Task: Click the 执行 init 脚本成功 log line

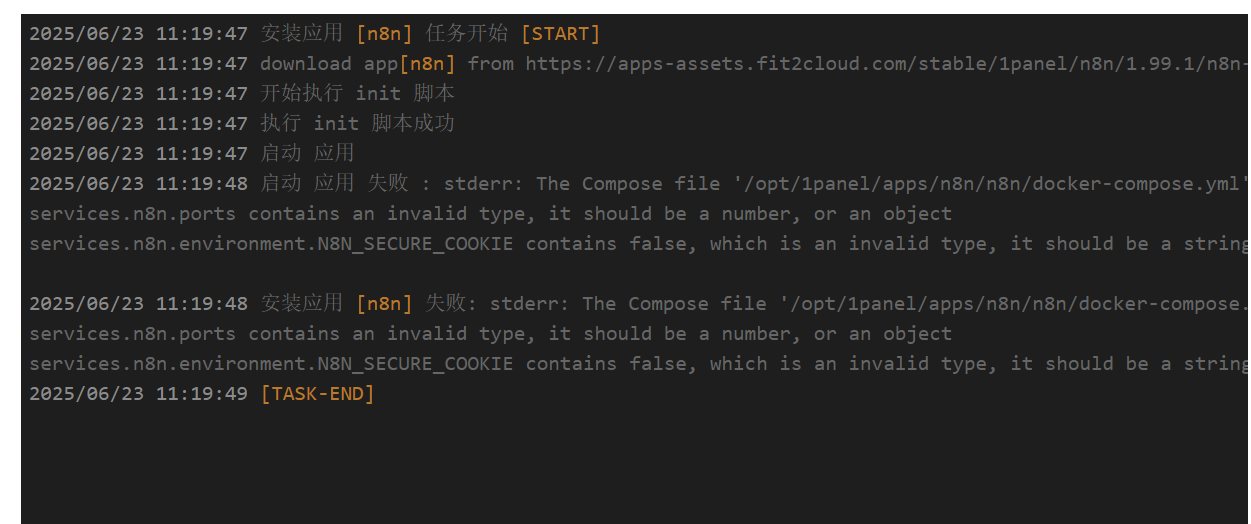Action: [x=242, y=124]
